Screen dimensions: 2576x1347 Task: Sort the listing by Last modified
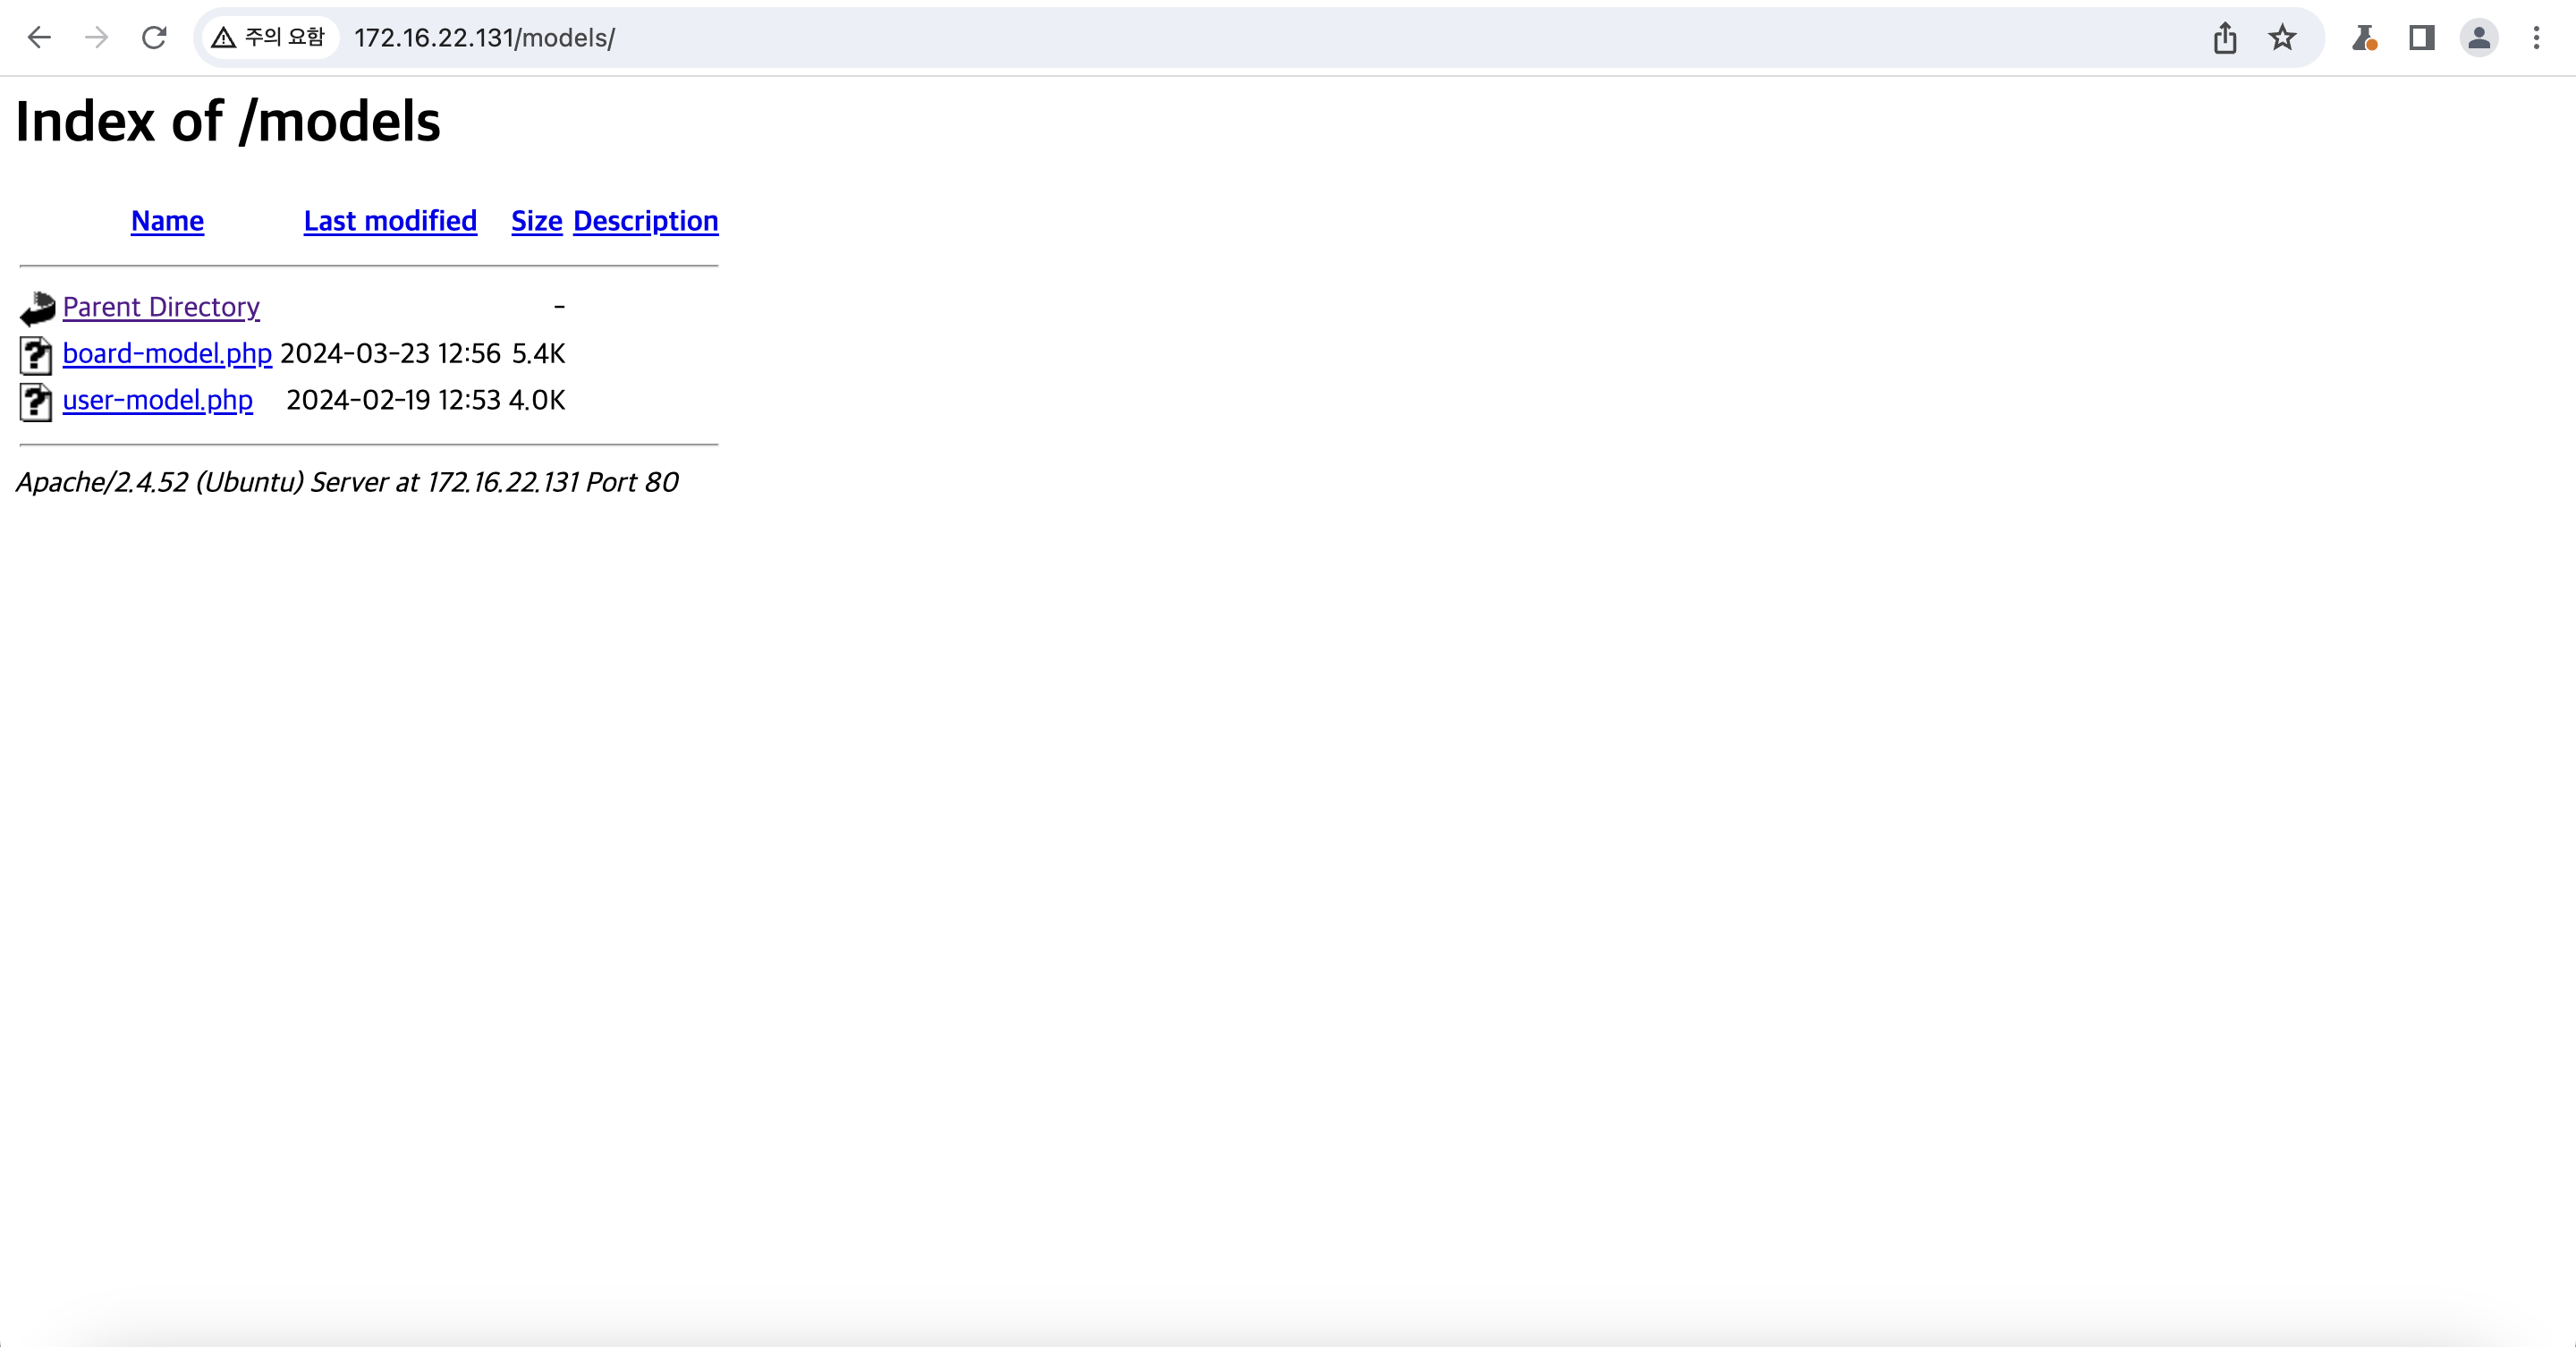390,221
